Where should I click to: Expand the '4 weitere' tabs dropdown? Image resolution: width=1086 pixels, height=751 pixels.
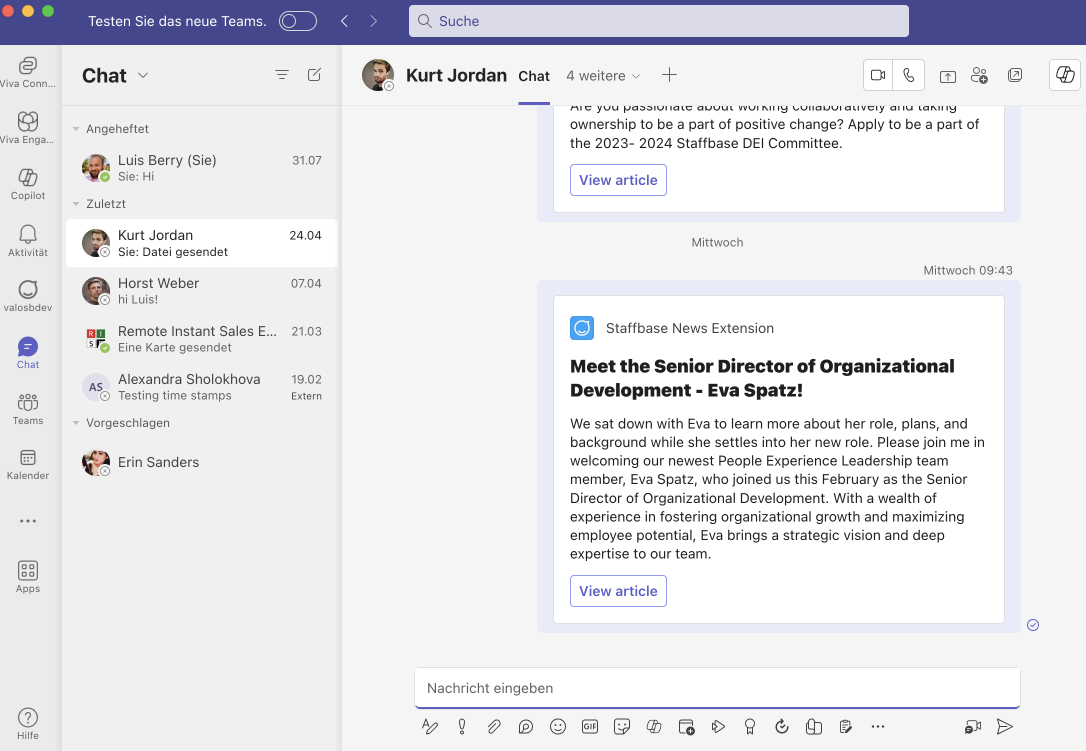603,76
